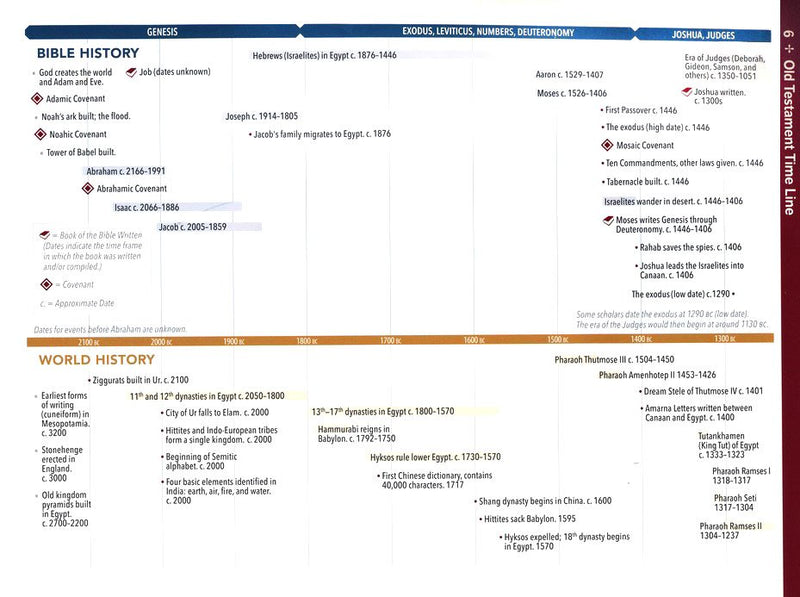This screenshot has width=800, height=597.
Task: Select the 1800 BC mark on timeline
Action: coord(306,342)
